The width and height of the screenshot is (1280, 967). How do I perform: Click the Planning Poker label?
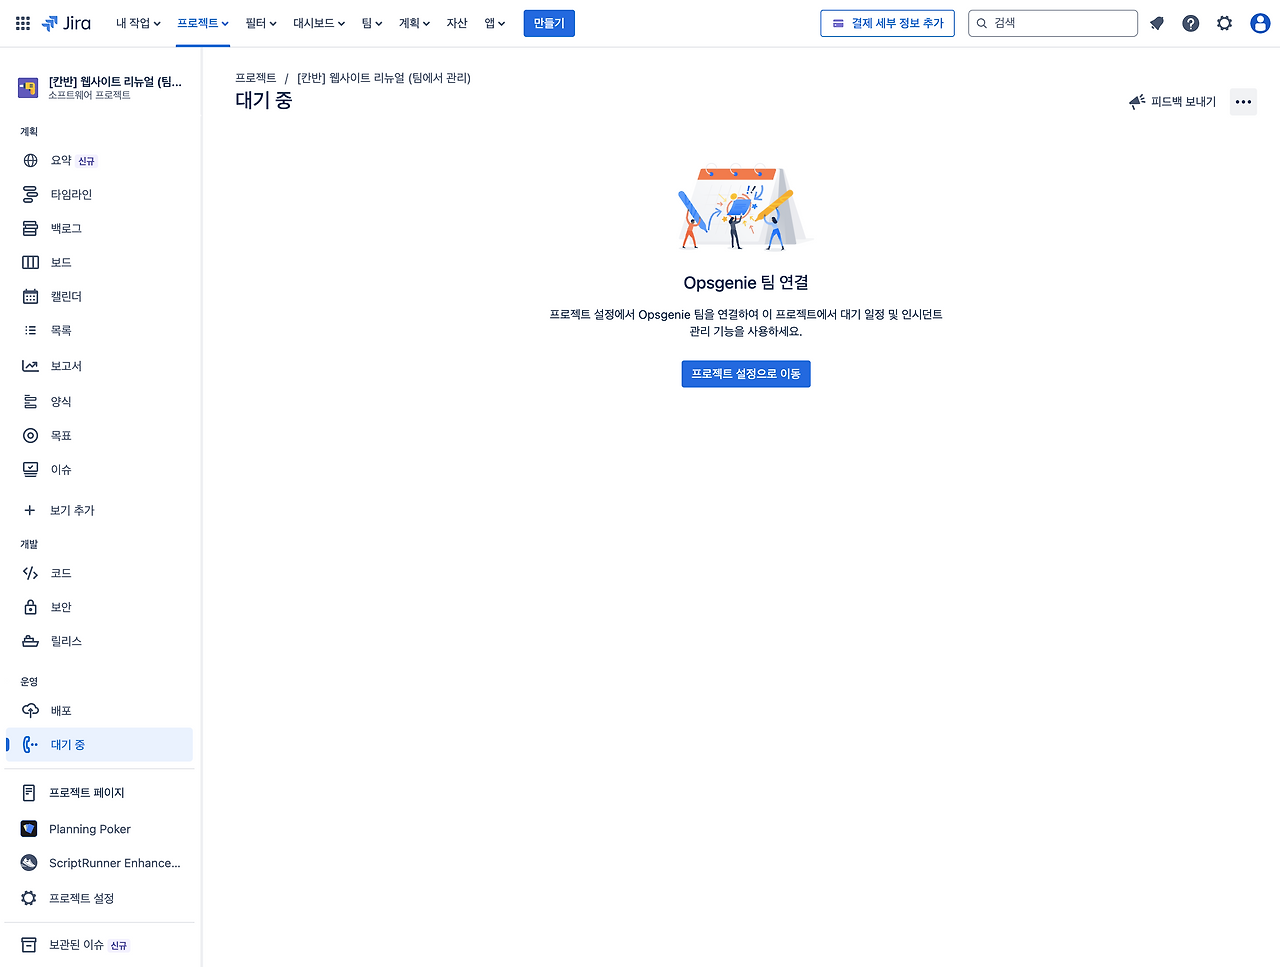[x=90, y=829]
